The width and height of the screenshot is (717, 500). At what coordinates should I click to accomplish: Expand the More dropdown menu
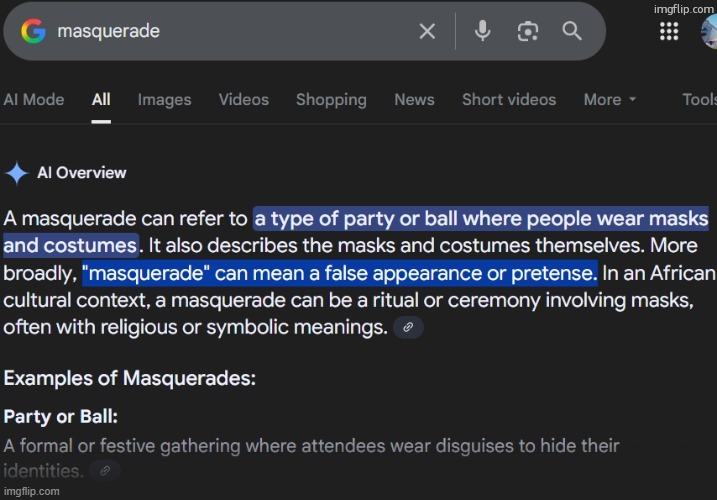pyautogui.click(x=610, y=99)
